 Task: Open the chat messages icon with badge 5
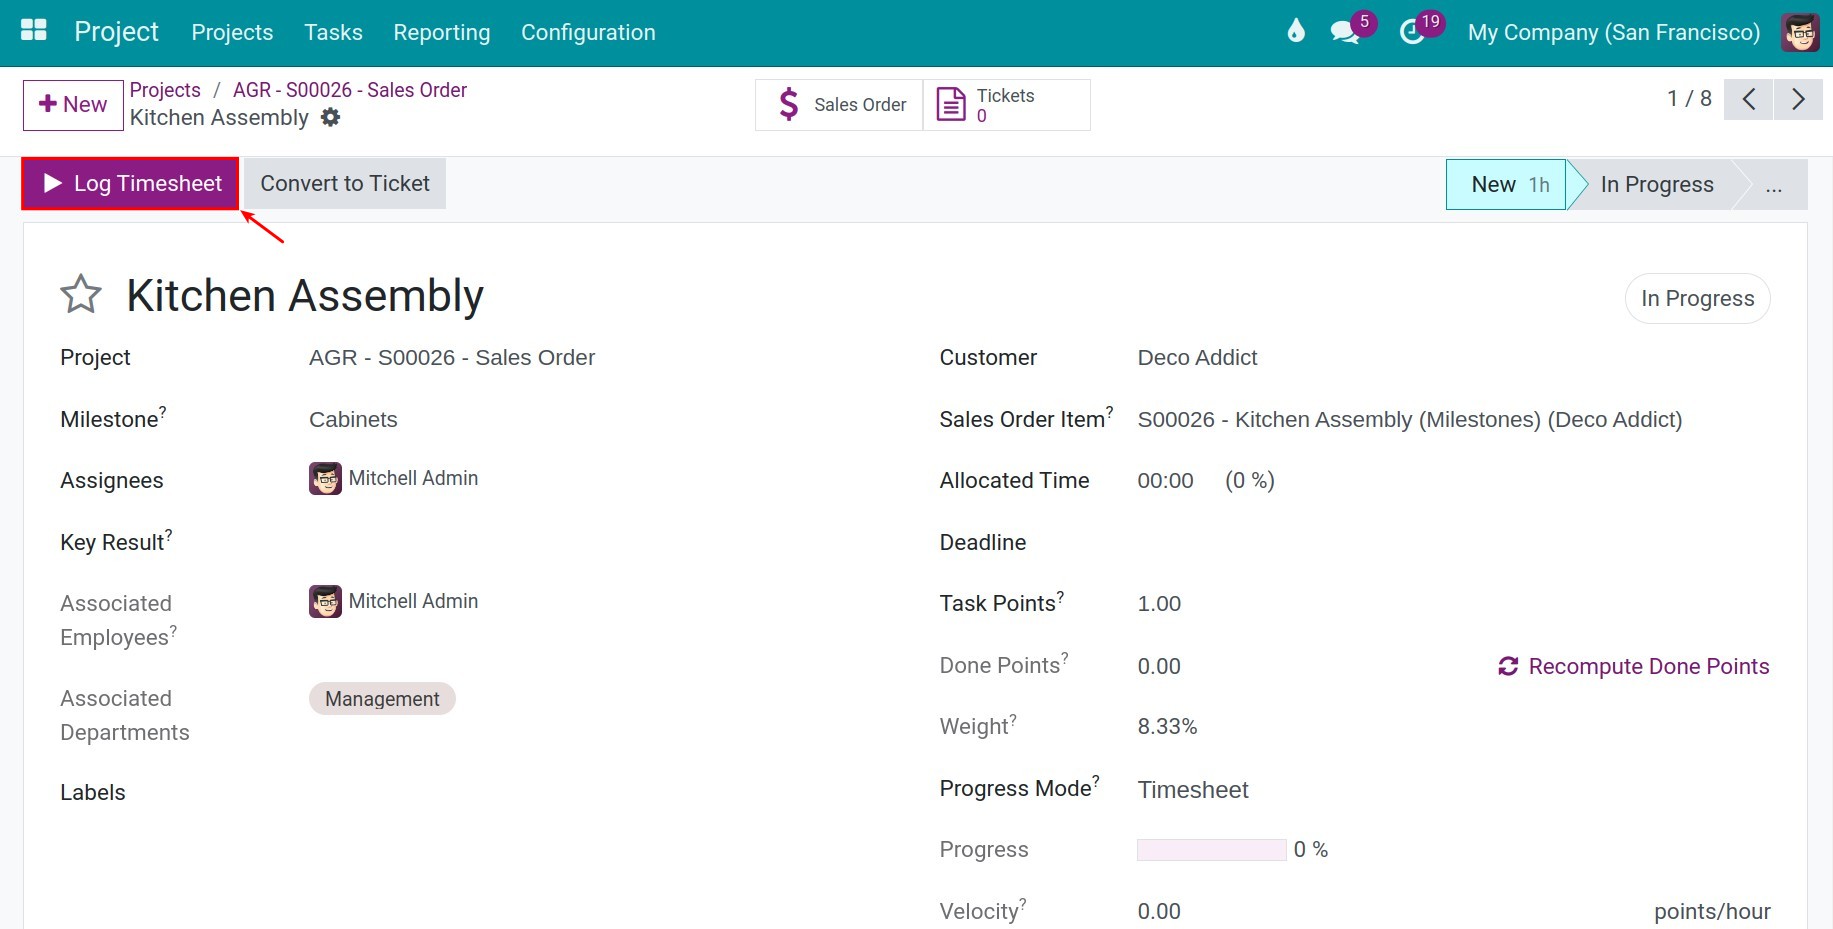click(1345, 32)
